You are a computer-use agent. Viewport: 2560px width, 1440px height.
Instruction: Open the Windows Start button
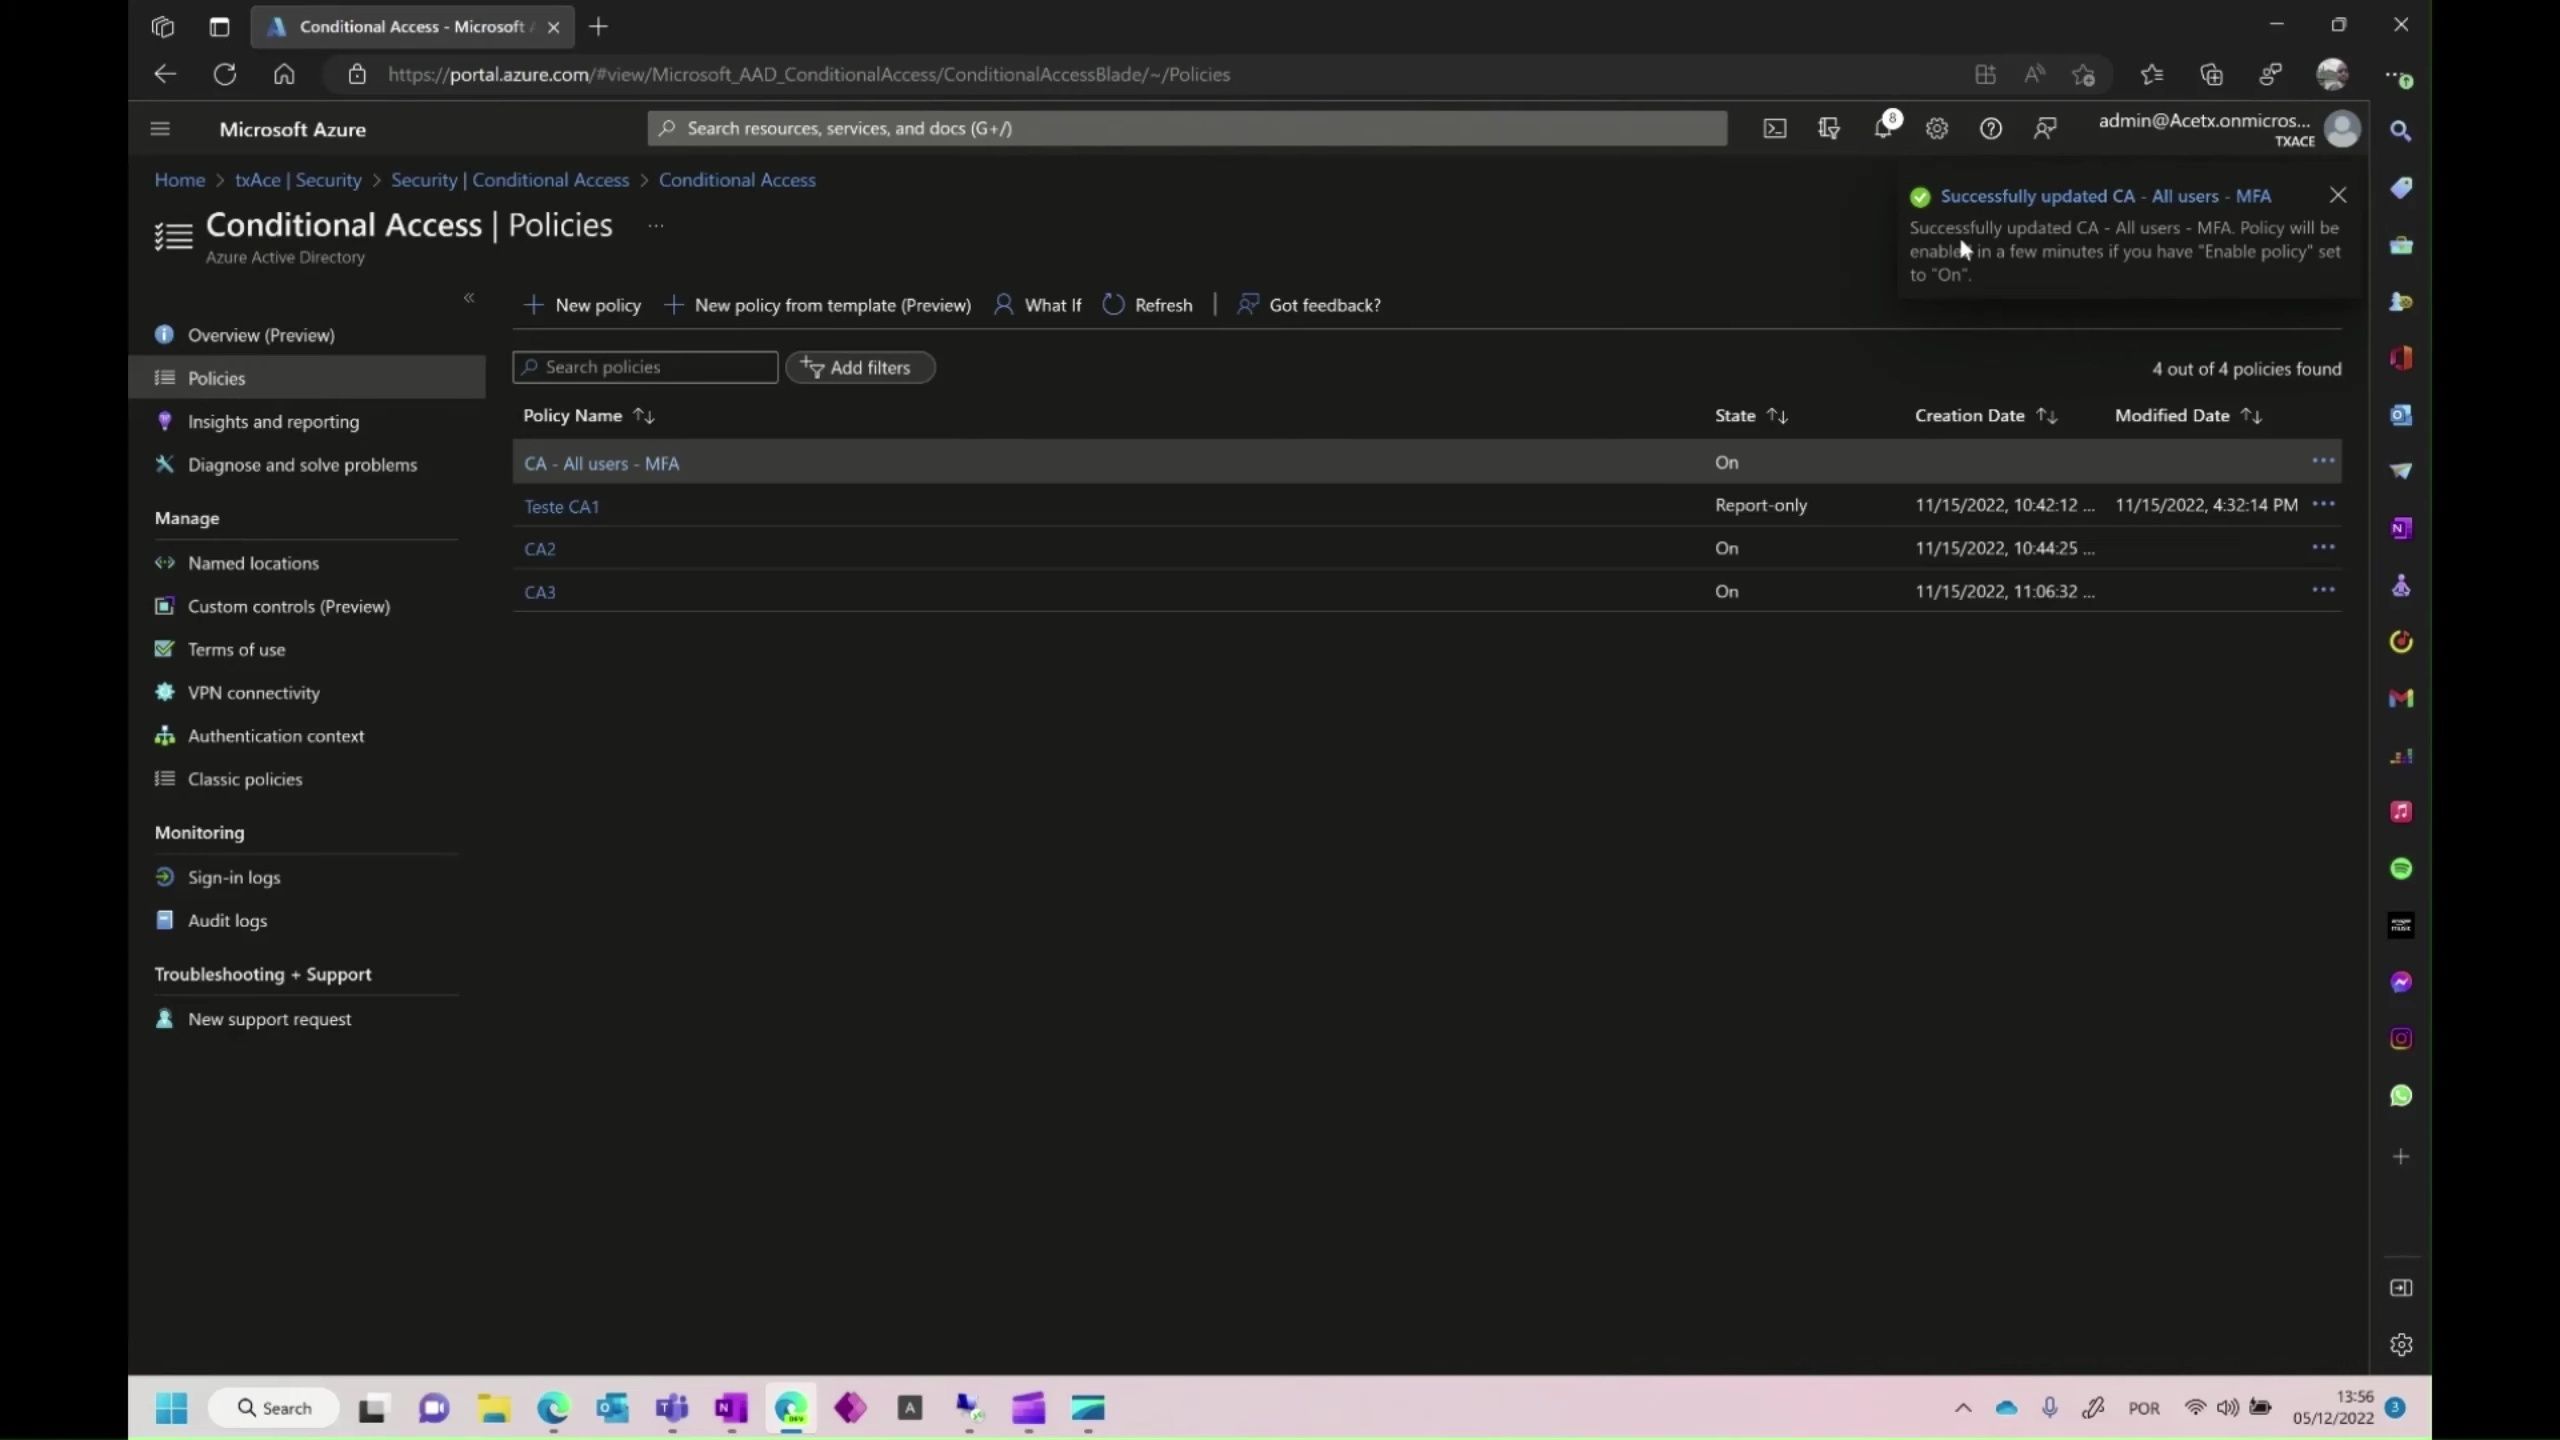pyautogui.click(x=171, y=1408)
